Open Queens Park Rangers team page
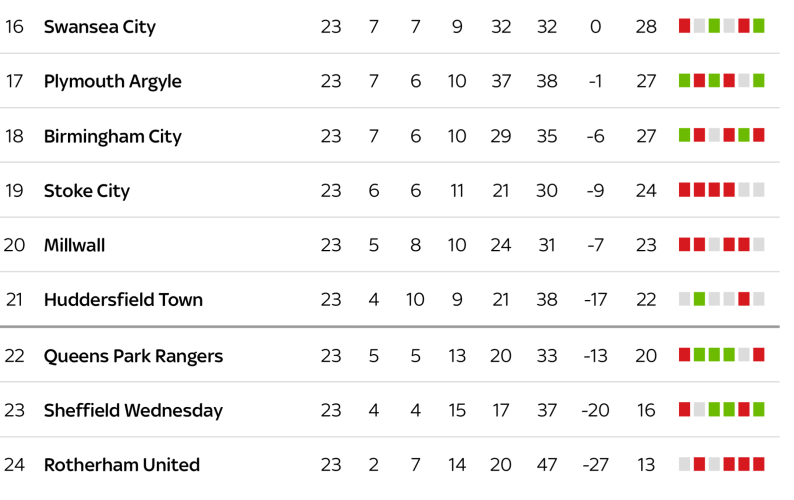Screen dimensions: 794x500 [x=133, y=356]
